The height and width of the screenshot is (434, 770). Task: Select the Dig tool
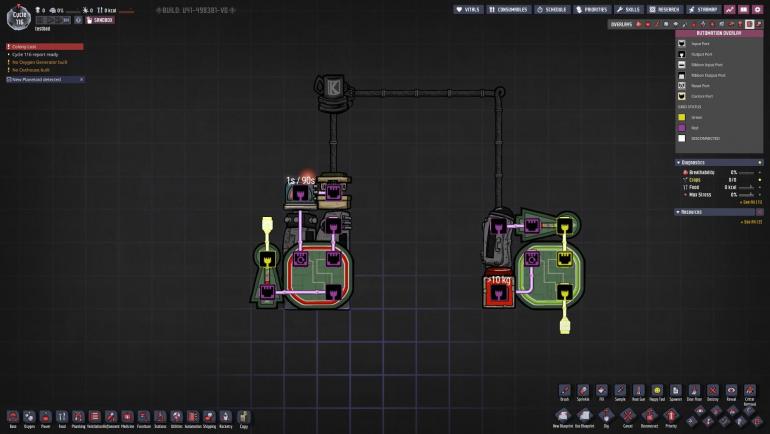pyautogui.click(x=606, y=417)
